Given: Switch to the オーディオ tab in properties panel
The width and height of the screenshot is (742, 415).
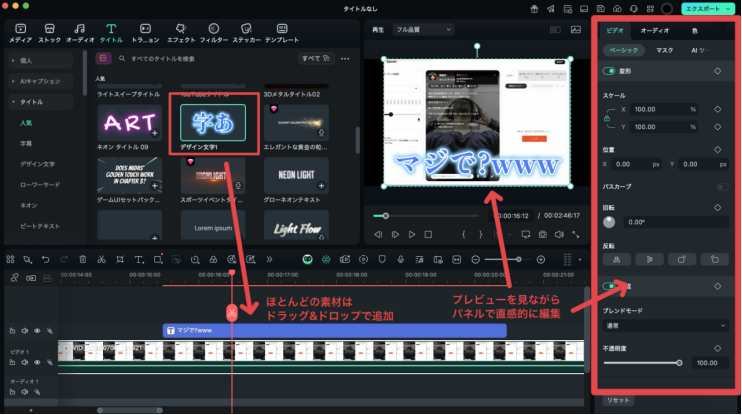Looking at the screenshot, I should tap(655, 31).
